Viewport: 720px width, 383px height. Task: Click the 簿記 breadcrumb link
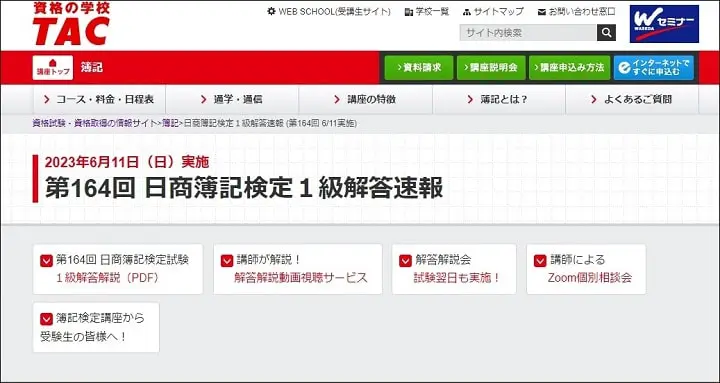coord(169,124)
